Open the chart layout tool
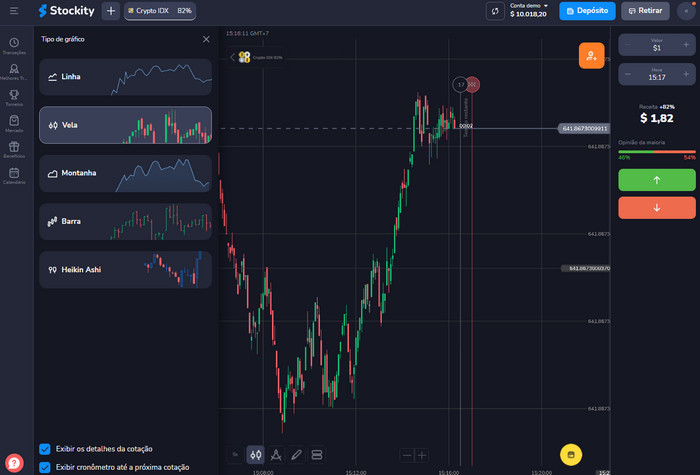 coord(317,455)
